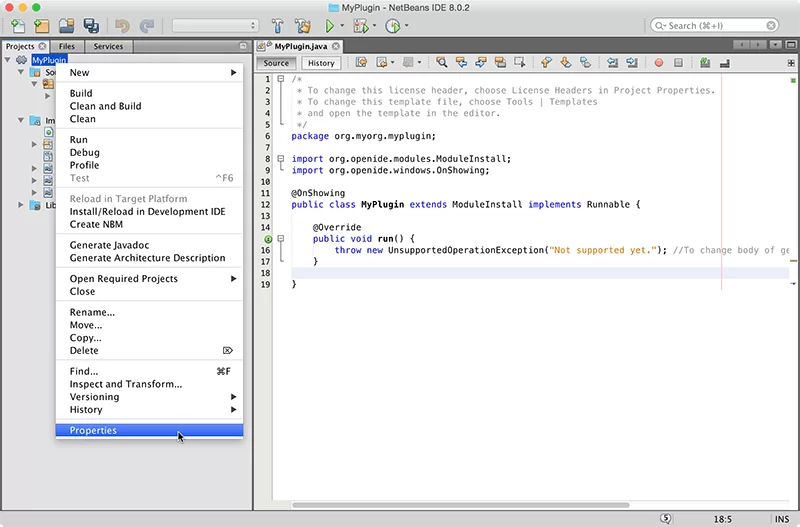800x527 pixels.
Task: Click the Last Edit icon in editor toolbar
Action: click(361, 63)
